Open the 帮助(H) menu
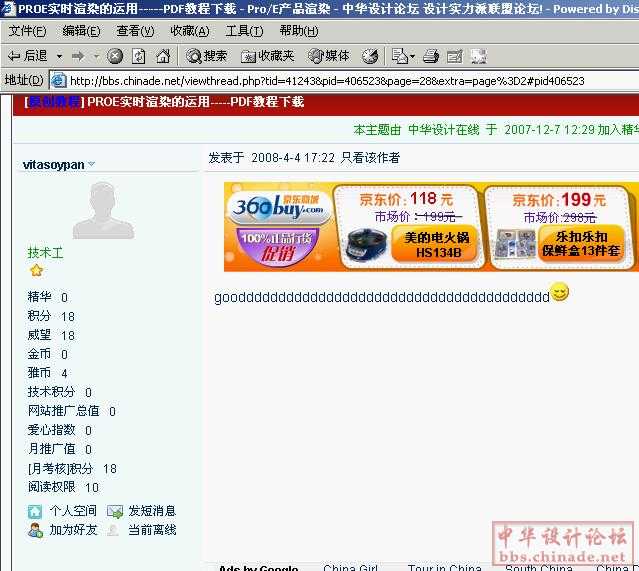The image size is (639, 571). (299, 31)
